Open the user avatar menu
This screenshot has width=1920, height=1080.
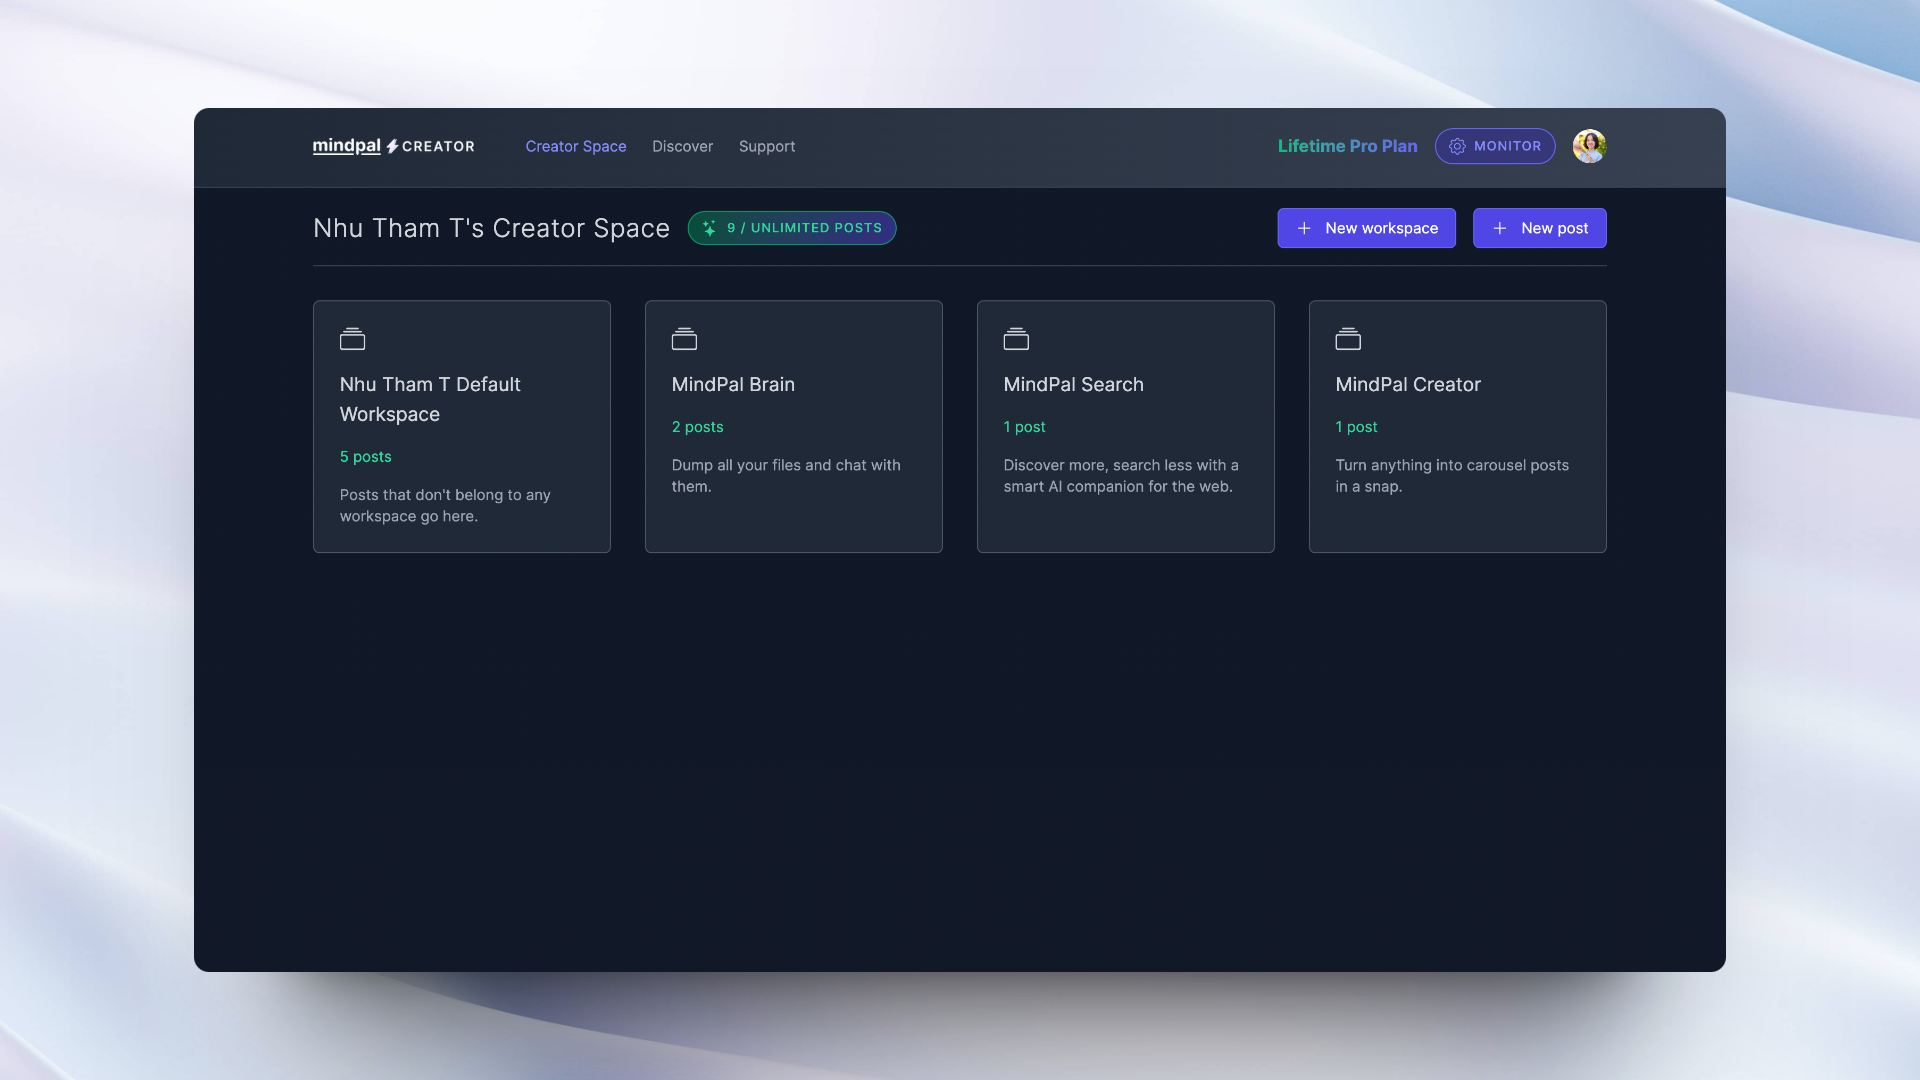1589,146
